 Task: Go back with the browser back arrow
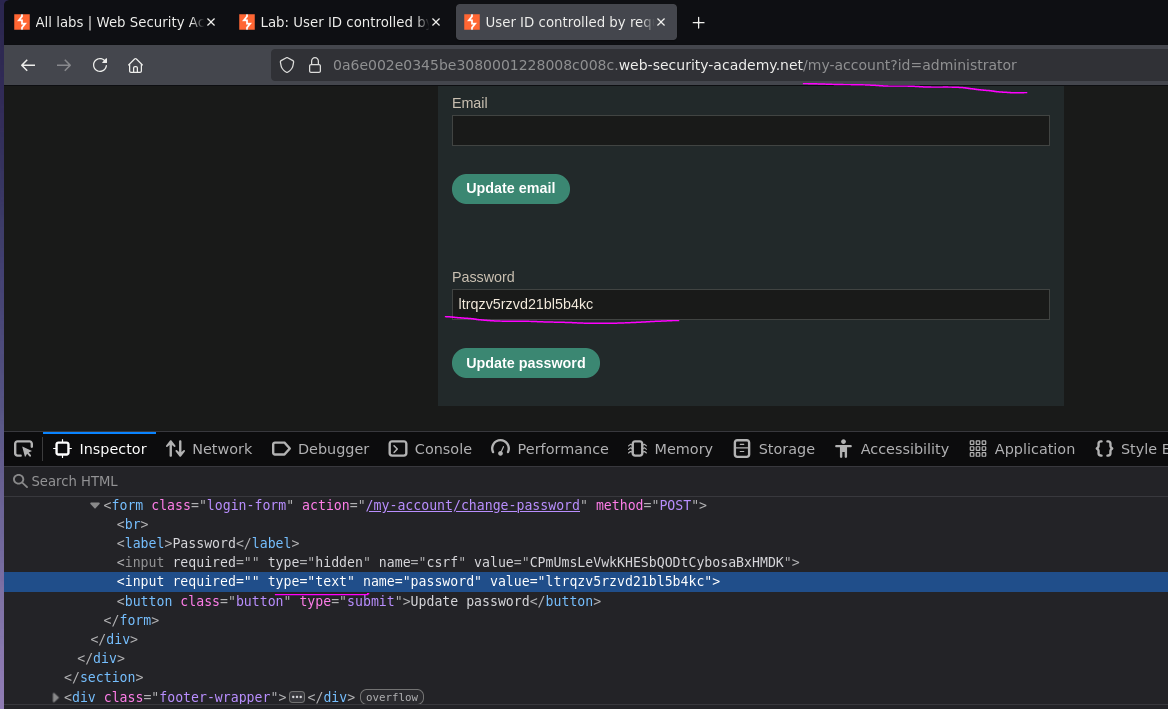pyautogui.click(x=28, y=66)
